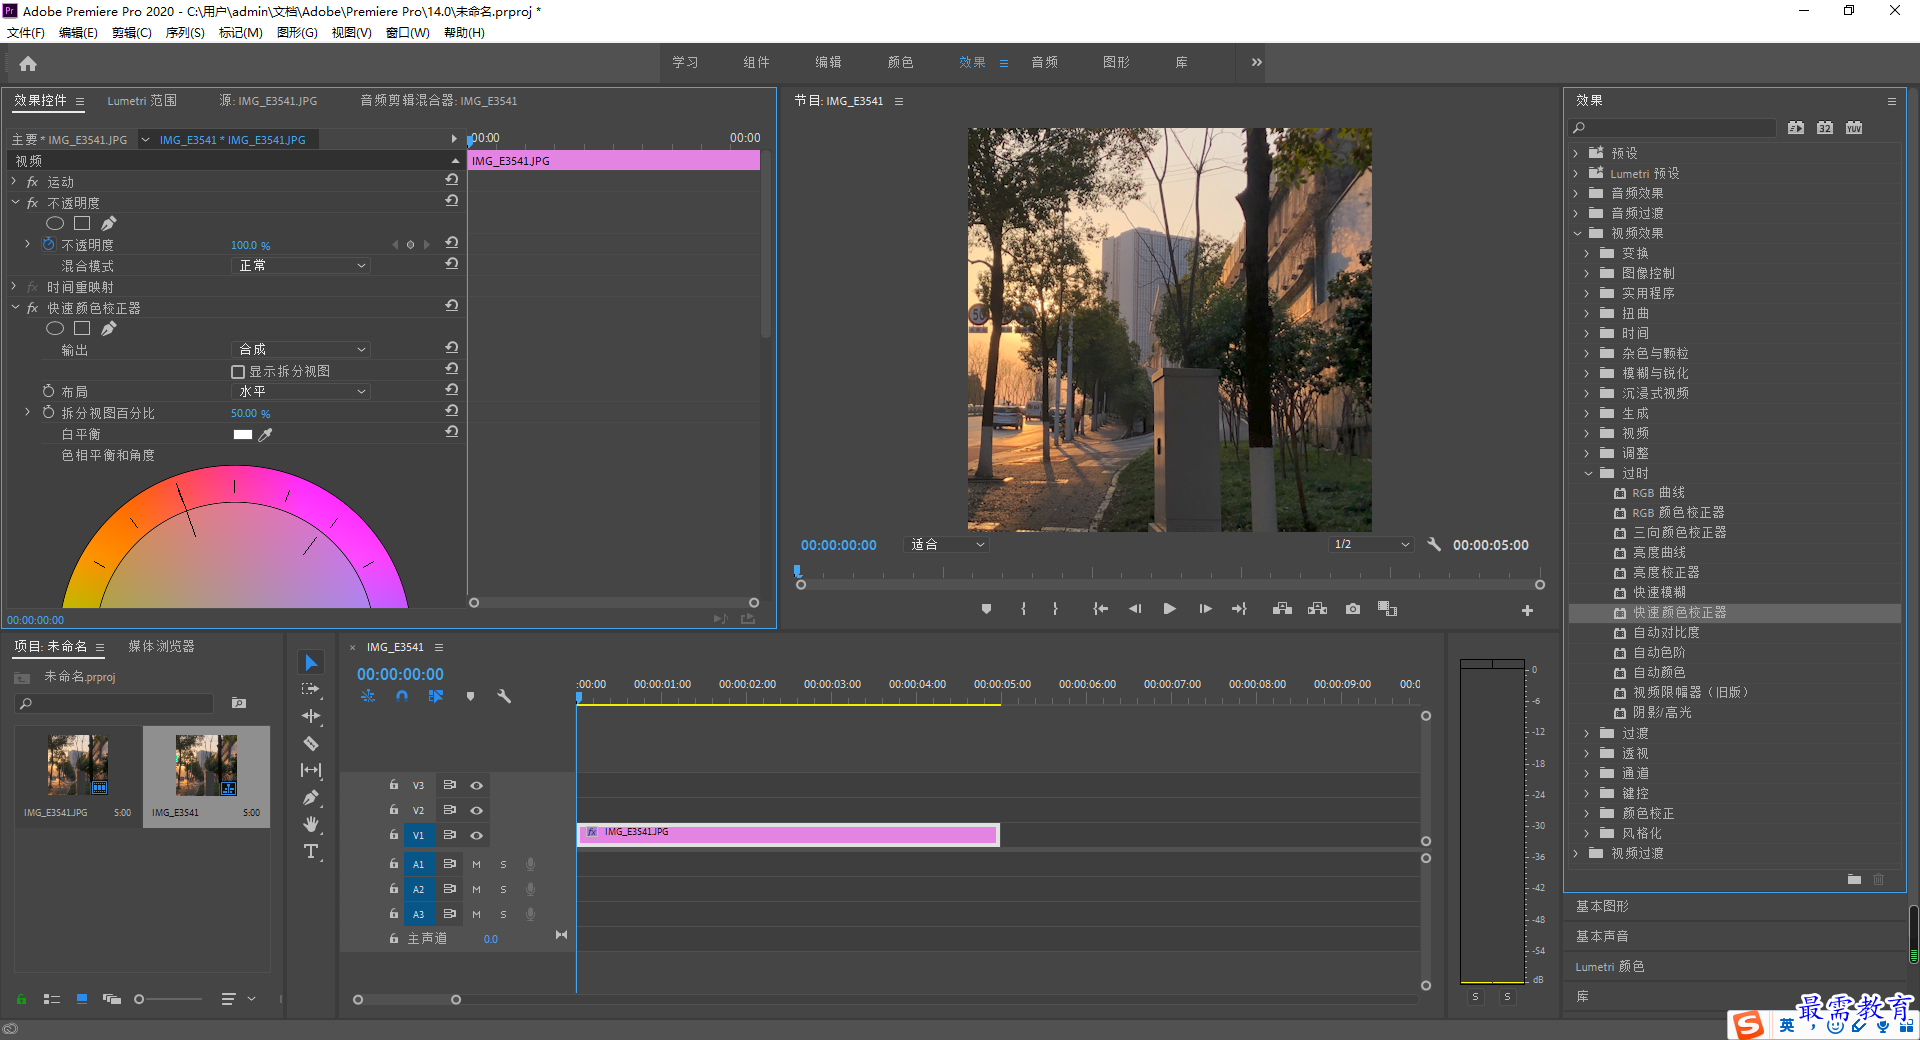Play the program monitor
The width and height of the screenshot is (1920, 1040).
tap(1169, 609)
